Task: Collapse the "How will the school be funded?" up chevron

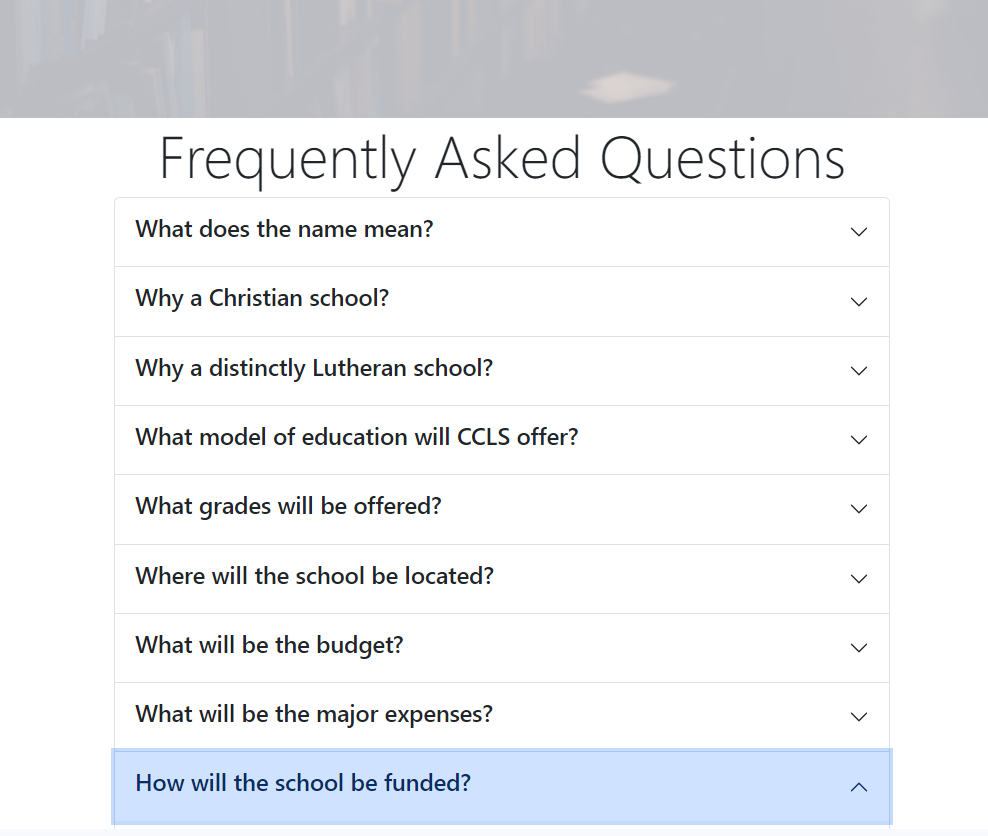Action: [x=859, y=787]
